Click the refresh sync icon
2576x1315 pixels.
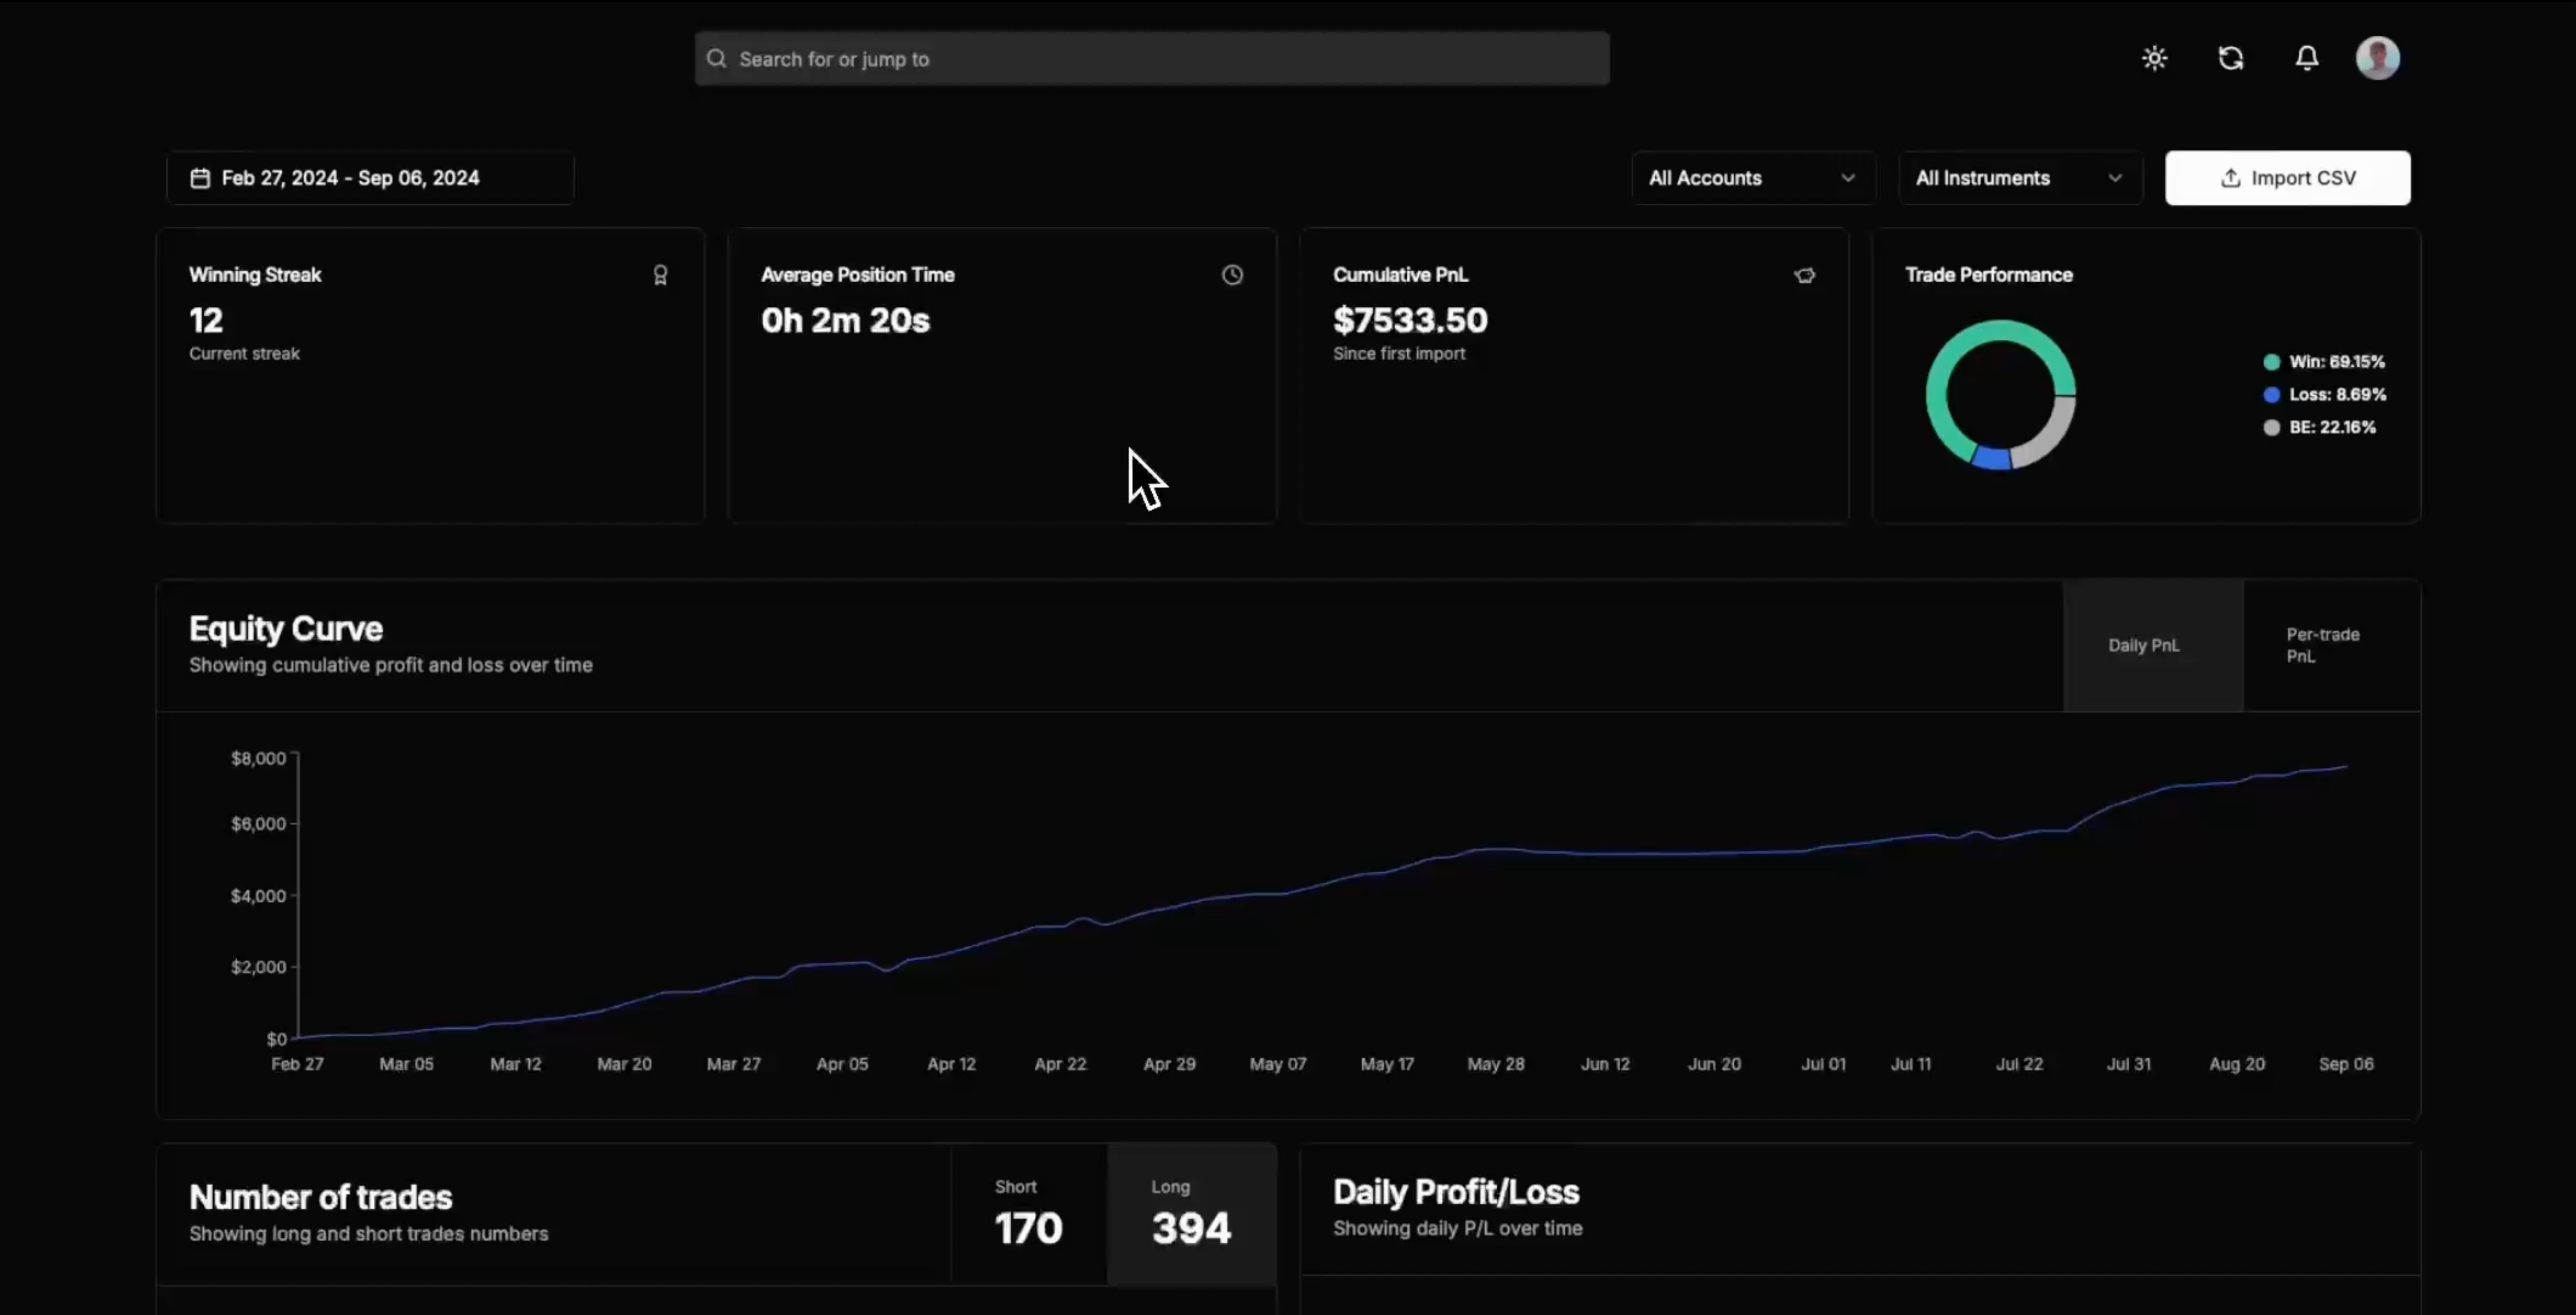click(2230, 58)
